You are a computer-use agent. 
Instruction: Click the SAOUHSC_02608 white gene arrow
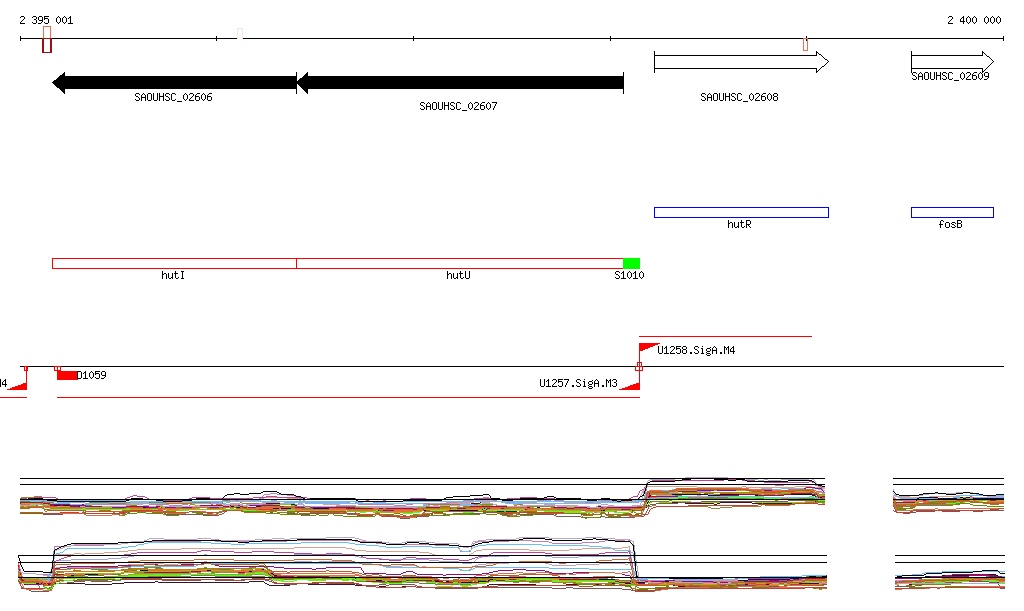(740, 62)
